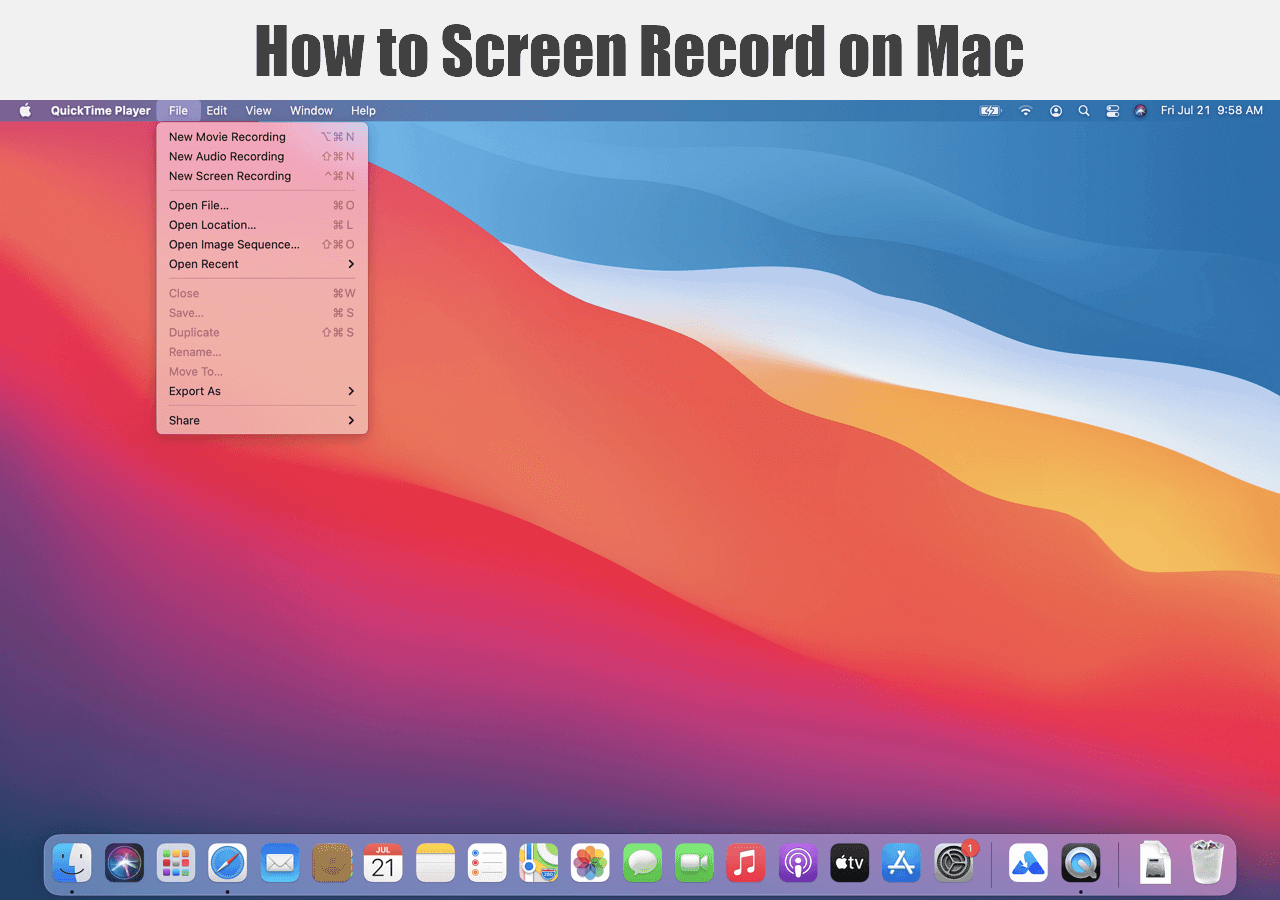Open Photos from the Dock
This screenshot has width=1280, height=900.
(x=590, y=862)
